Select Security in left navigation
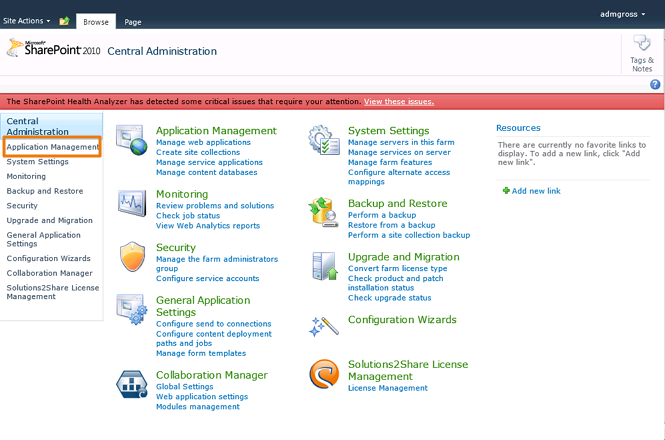665x440 pixels. tap(22, 205)
